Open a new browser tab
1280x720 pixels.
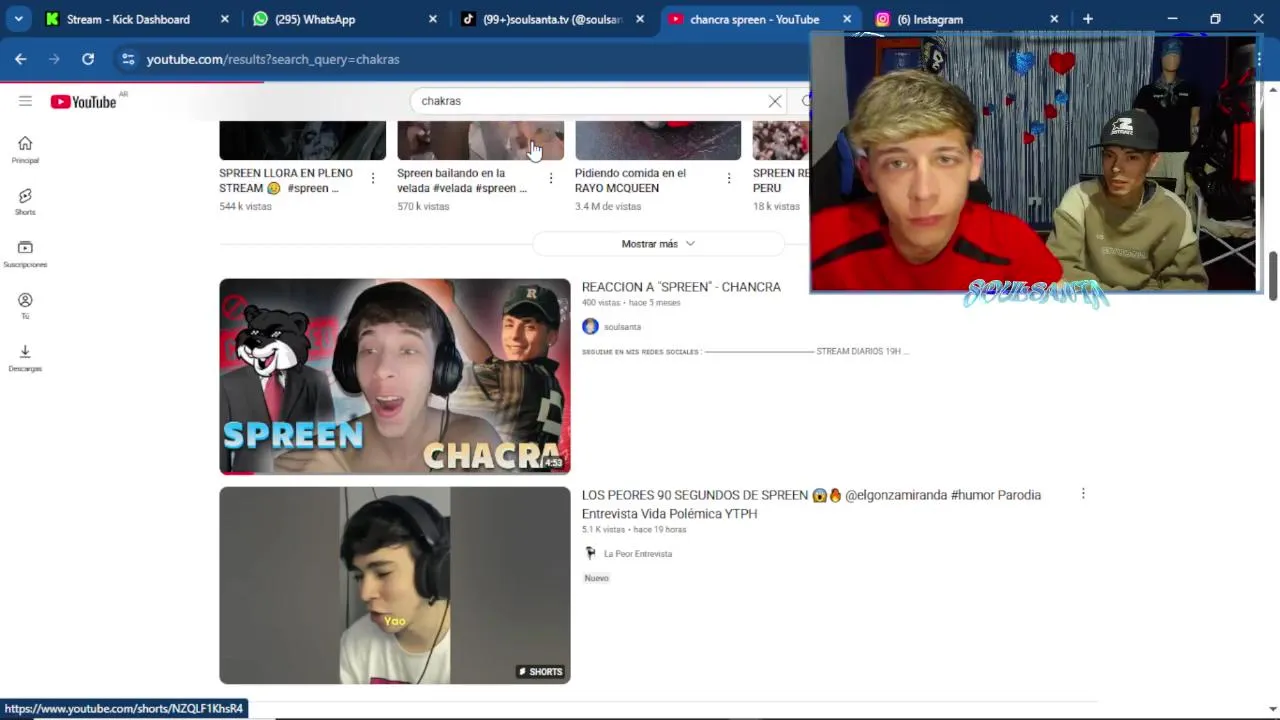click(1088, 19)
